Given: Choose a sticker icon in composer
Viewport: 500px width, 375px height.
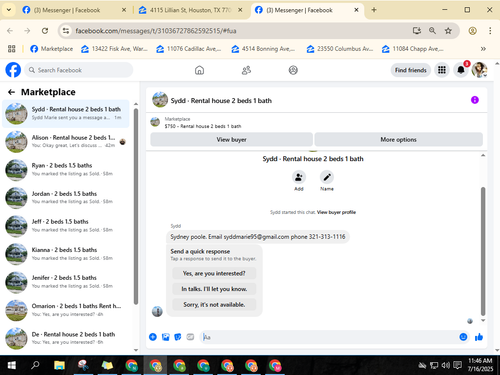Looking at the screenshot, I should pyautogui.click(x=178, y=337).
